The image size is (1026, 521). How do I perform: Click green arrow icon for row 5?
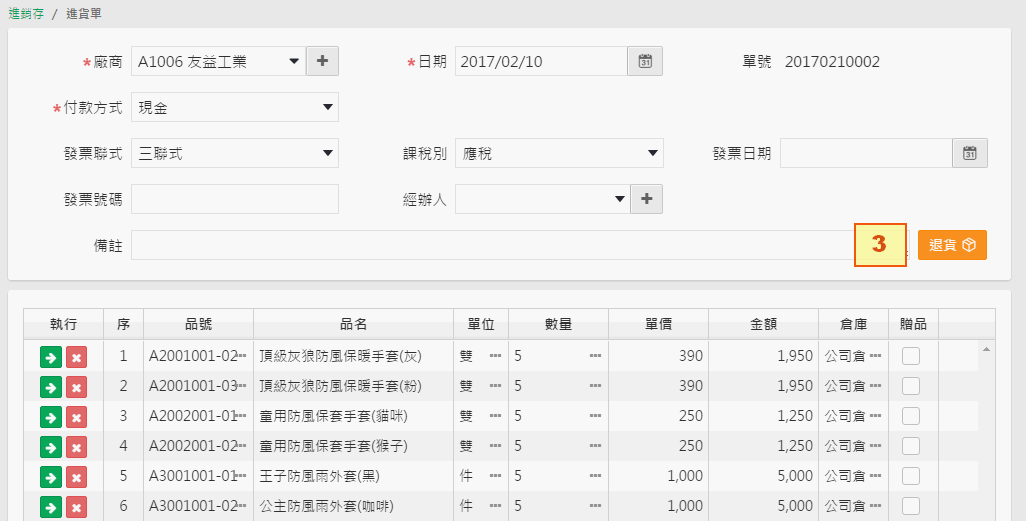coord(50,477)
